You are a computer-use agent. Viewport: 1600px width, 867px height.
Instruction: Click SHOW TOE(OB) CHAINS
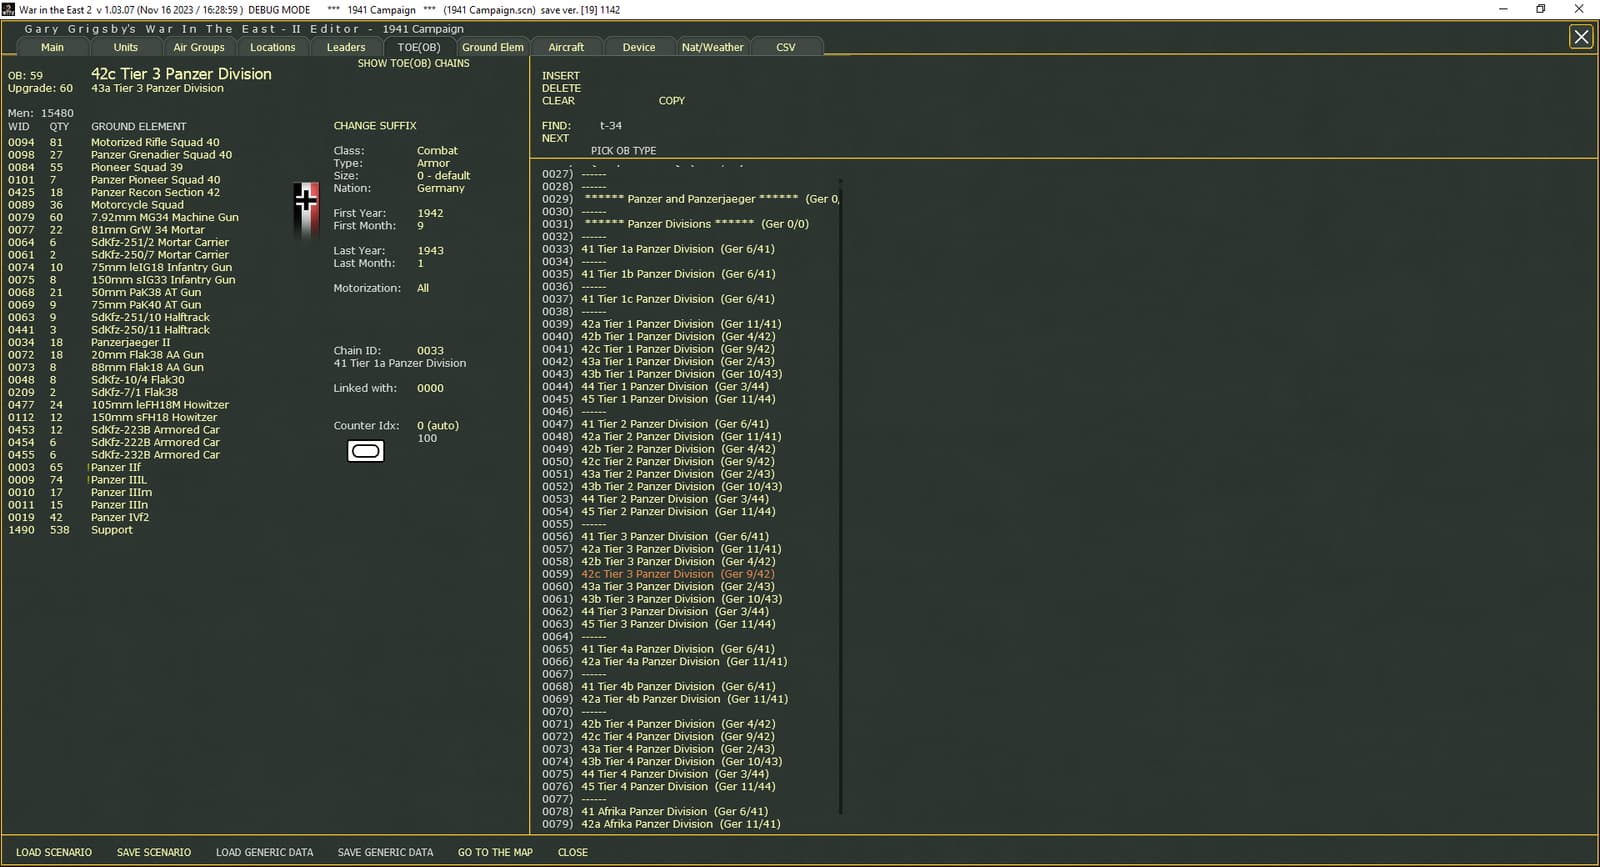coord(414,63)
